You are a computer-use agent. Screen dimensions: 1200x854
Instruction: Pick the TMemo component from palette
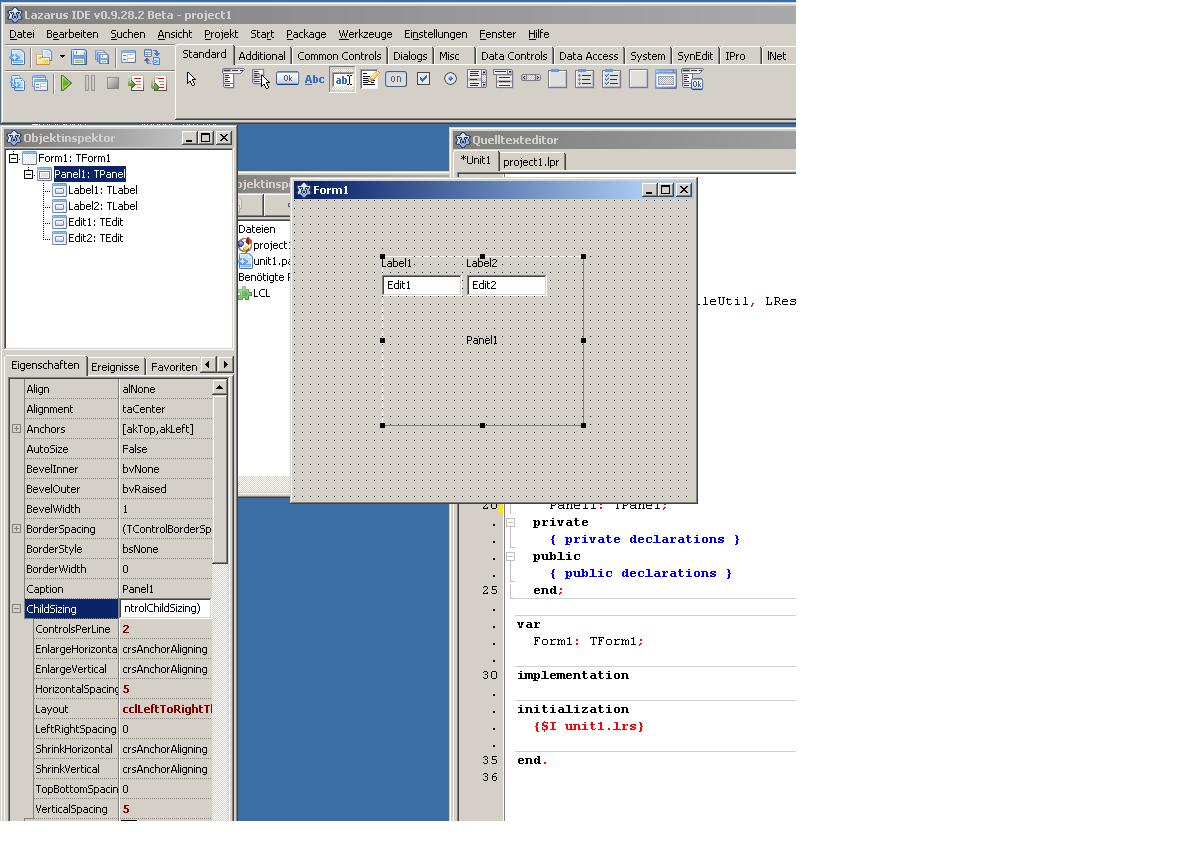point(369,79)
